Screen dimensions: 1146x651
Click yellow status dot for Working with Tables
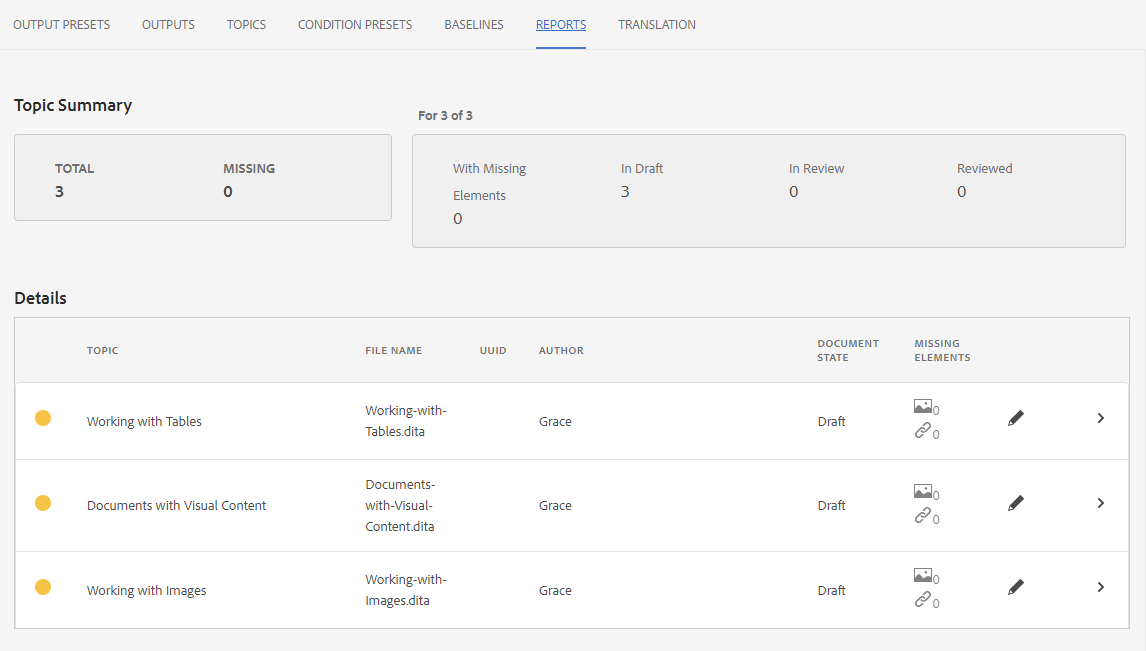pyautogui.click(x=43, y=418)
